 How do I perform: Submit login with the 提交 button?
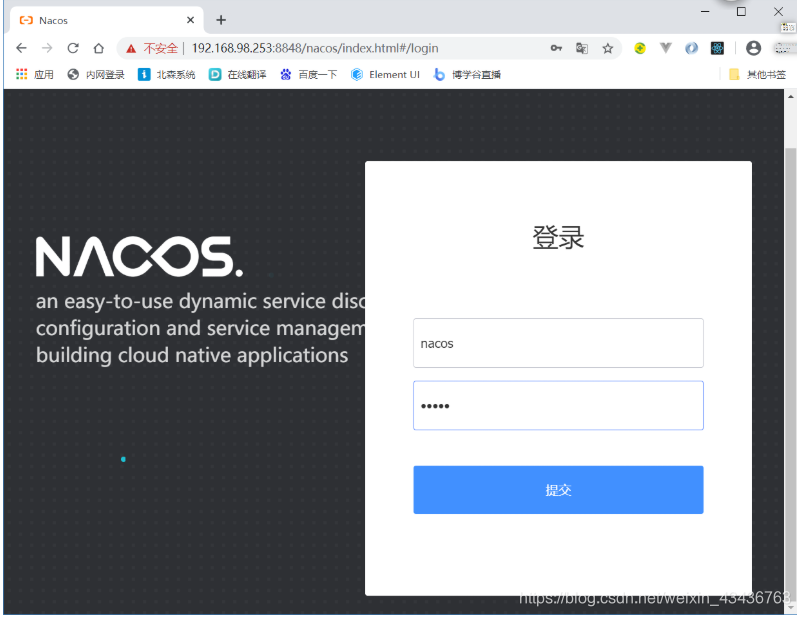pos(558,489)
